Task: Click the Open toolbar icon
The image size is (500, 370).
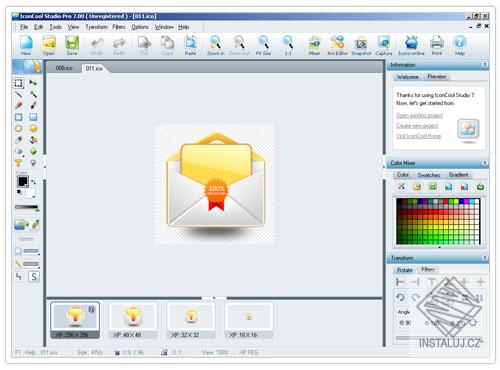Action: point(49,46)
